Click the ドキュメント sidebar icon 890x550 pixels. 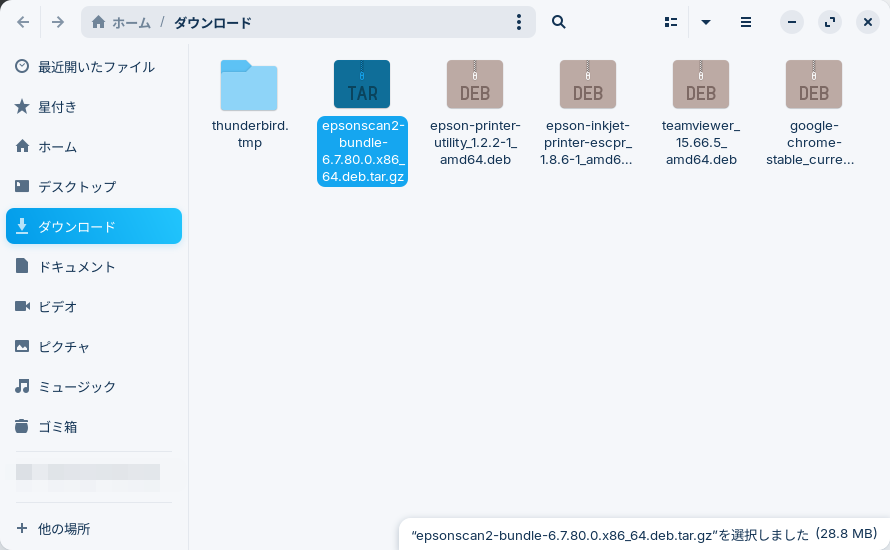(22, 267)
